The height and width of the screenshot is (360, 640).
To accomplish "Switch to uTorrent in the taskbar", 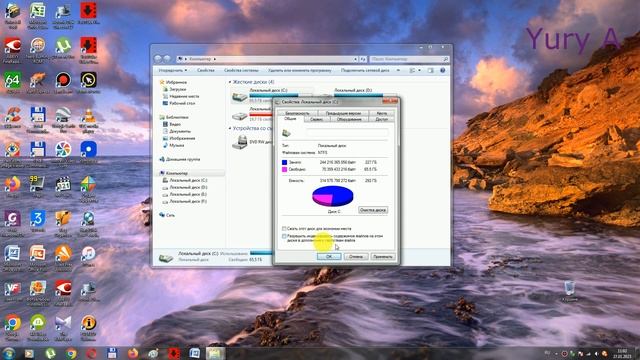I will click(x=50, y=353).
